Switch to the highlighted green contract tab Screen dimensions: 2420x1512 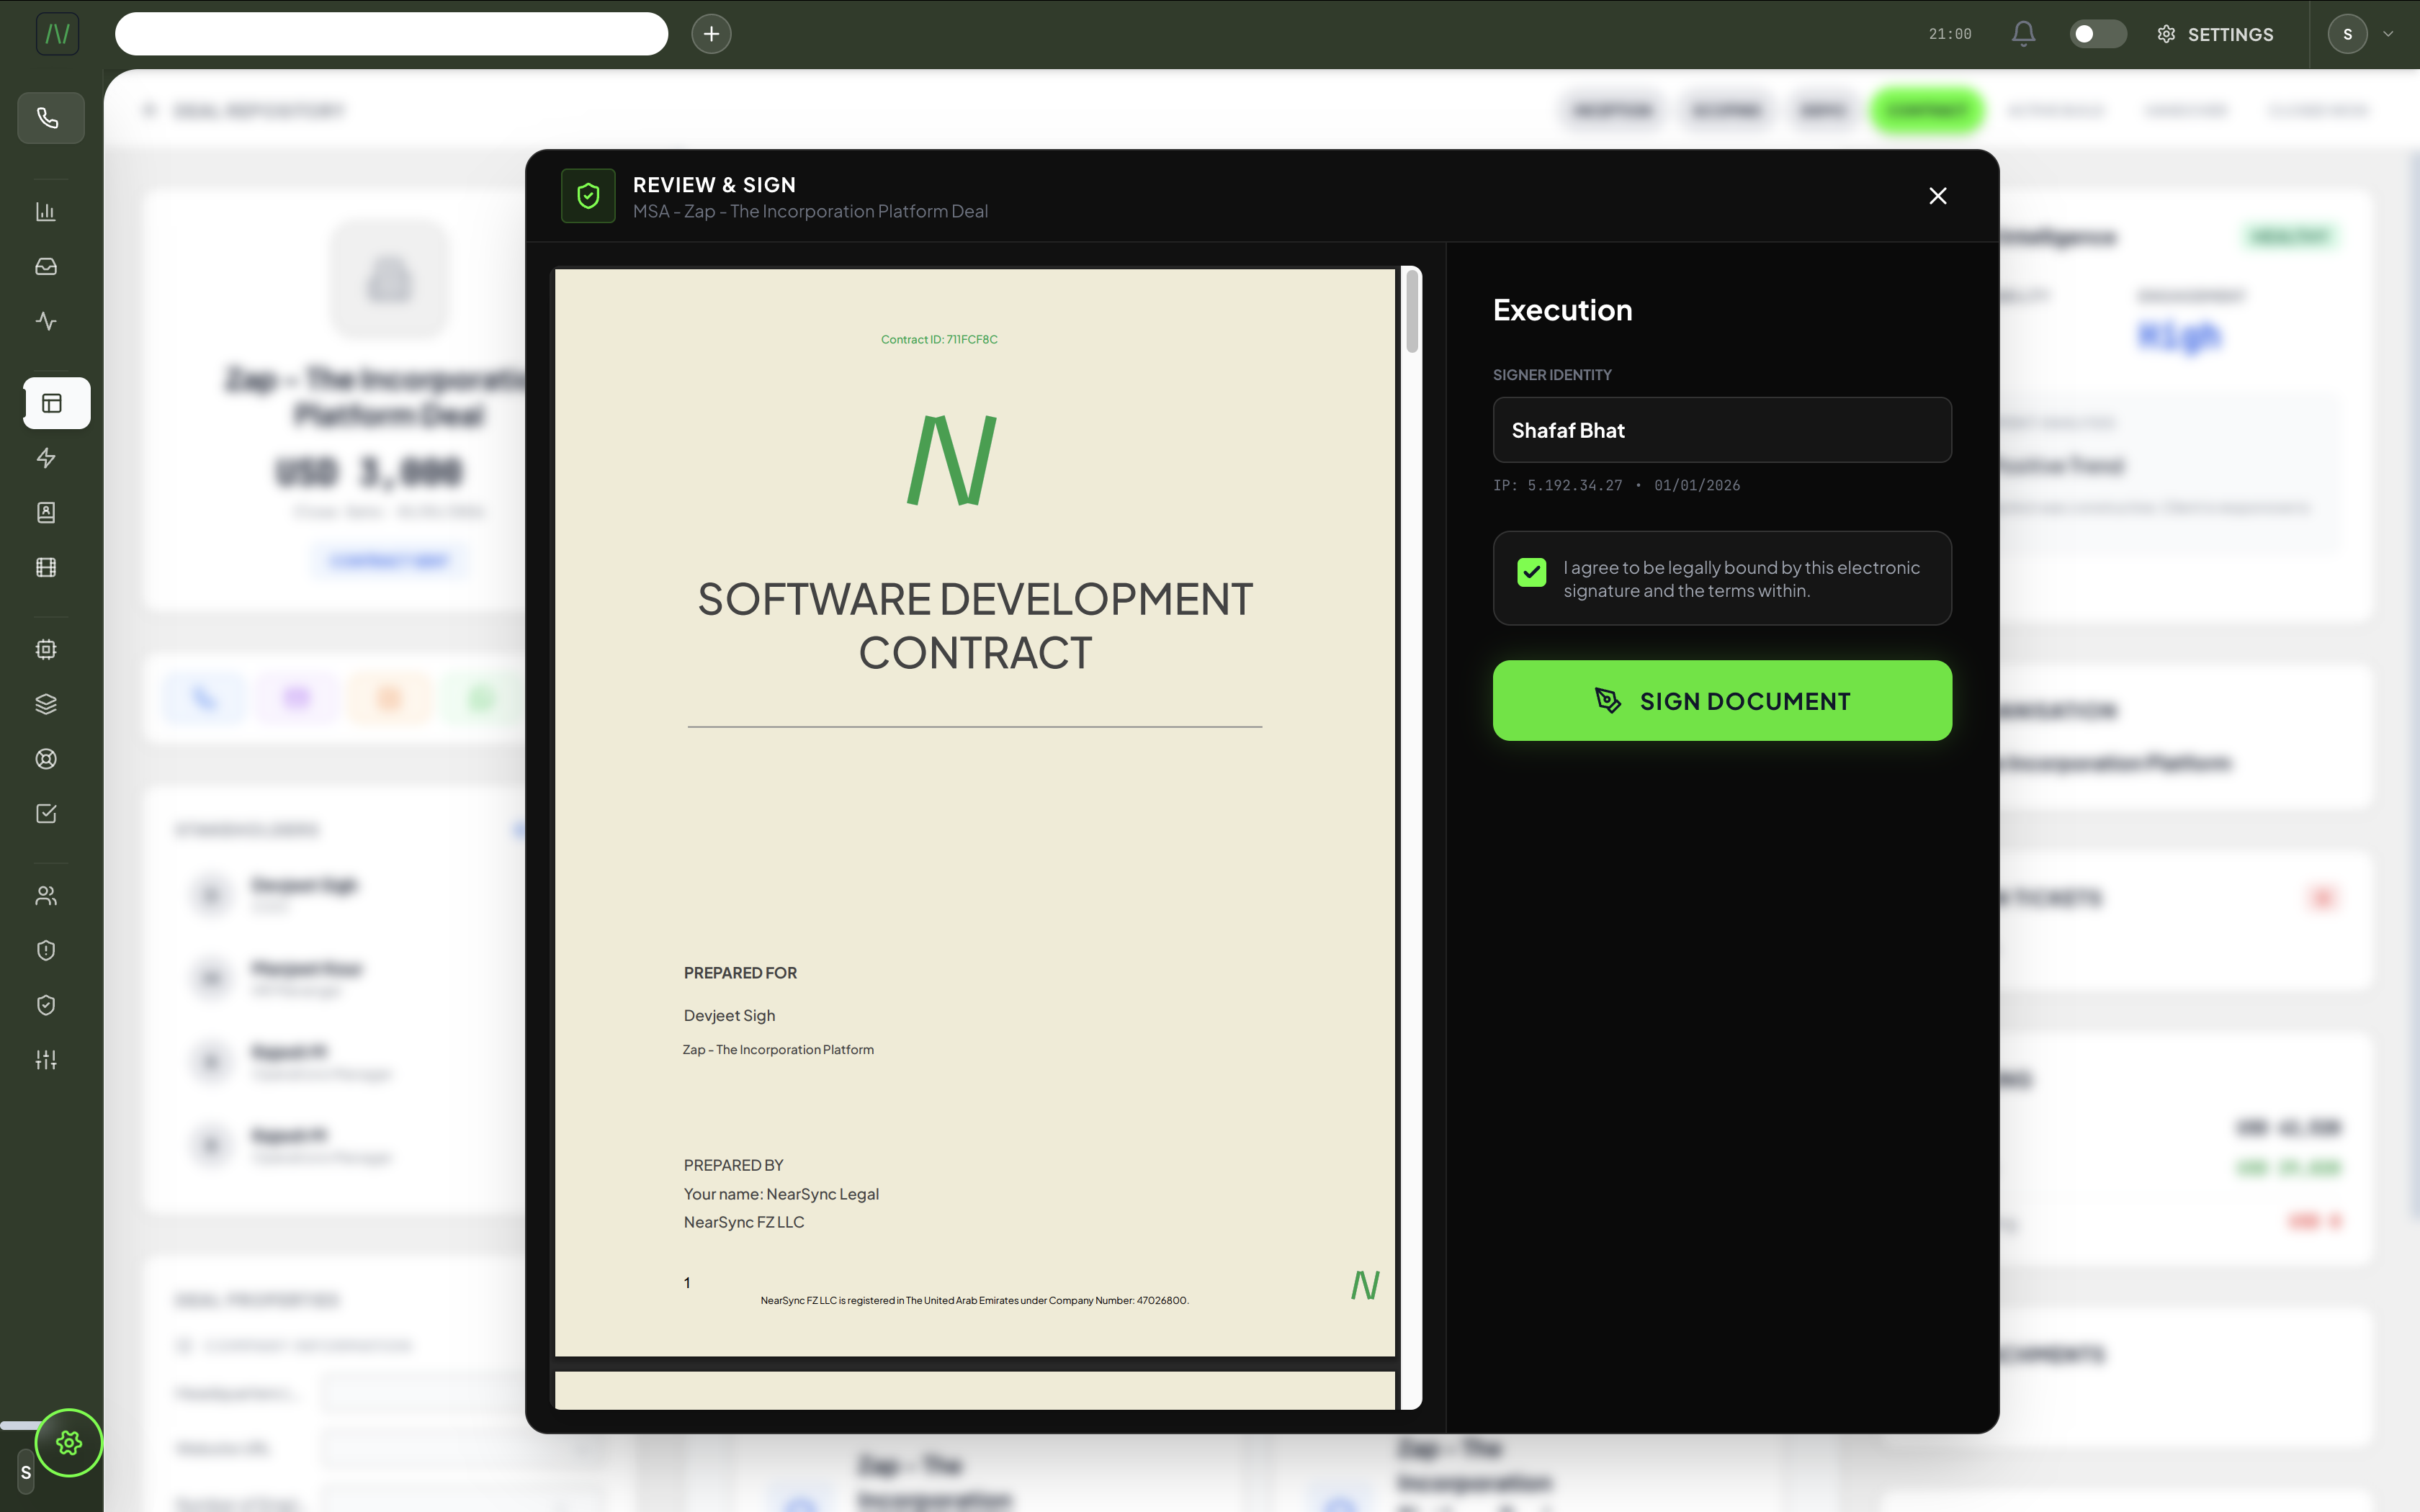coord(1925,110)
